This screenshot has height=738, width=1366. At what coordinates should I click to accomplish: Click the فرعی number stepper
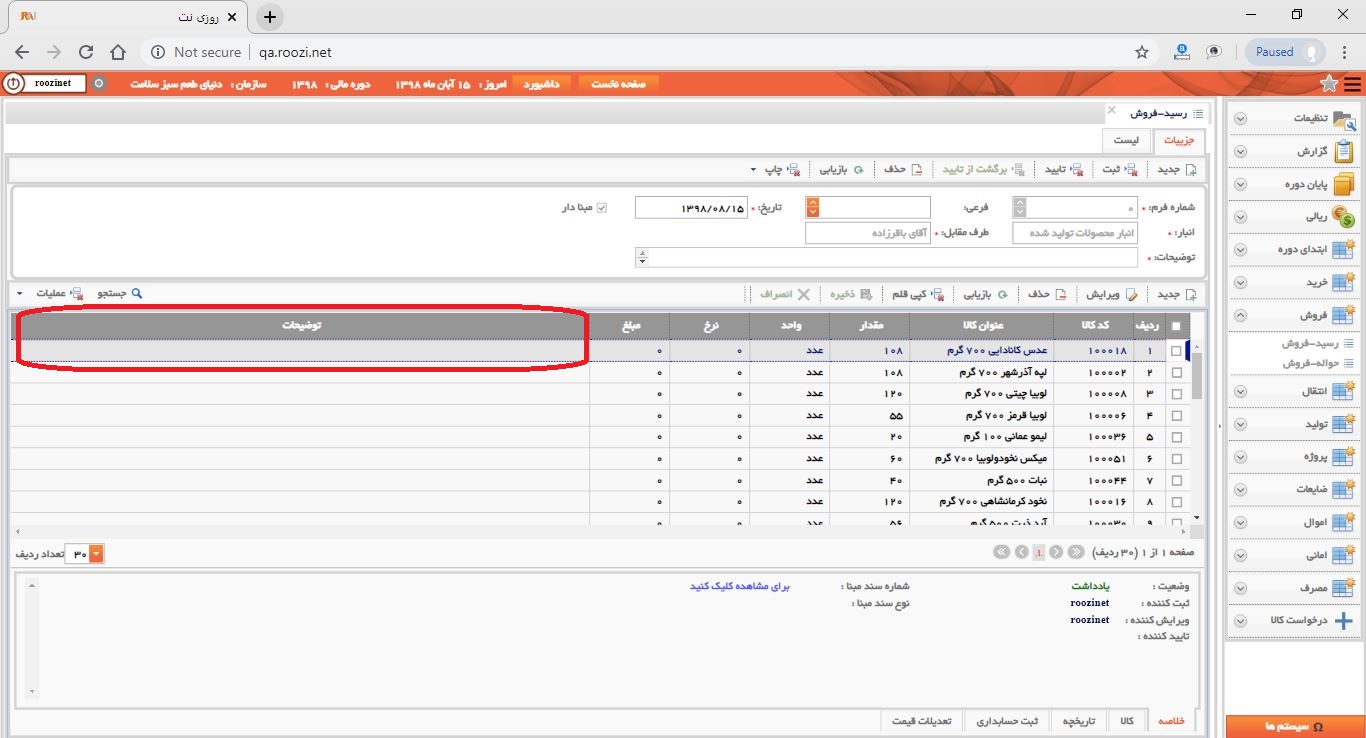tap(813, 208)
